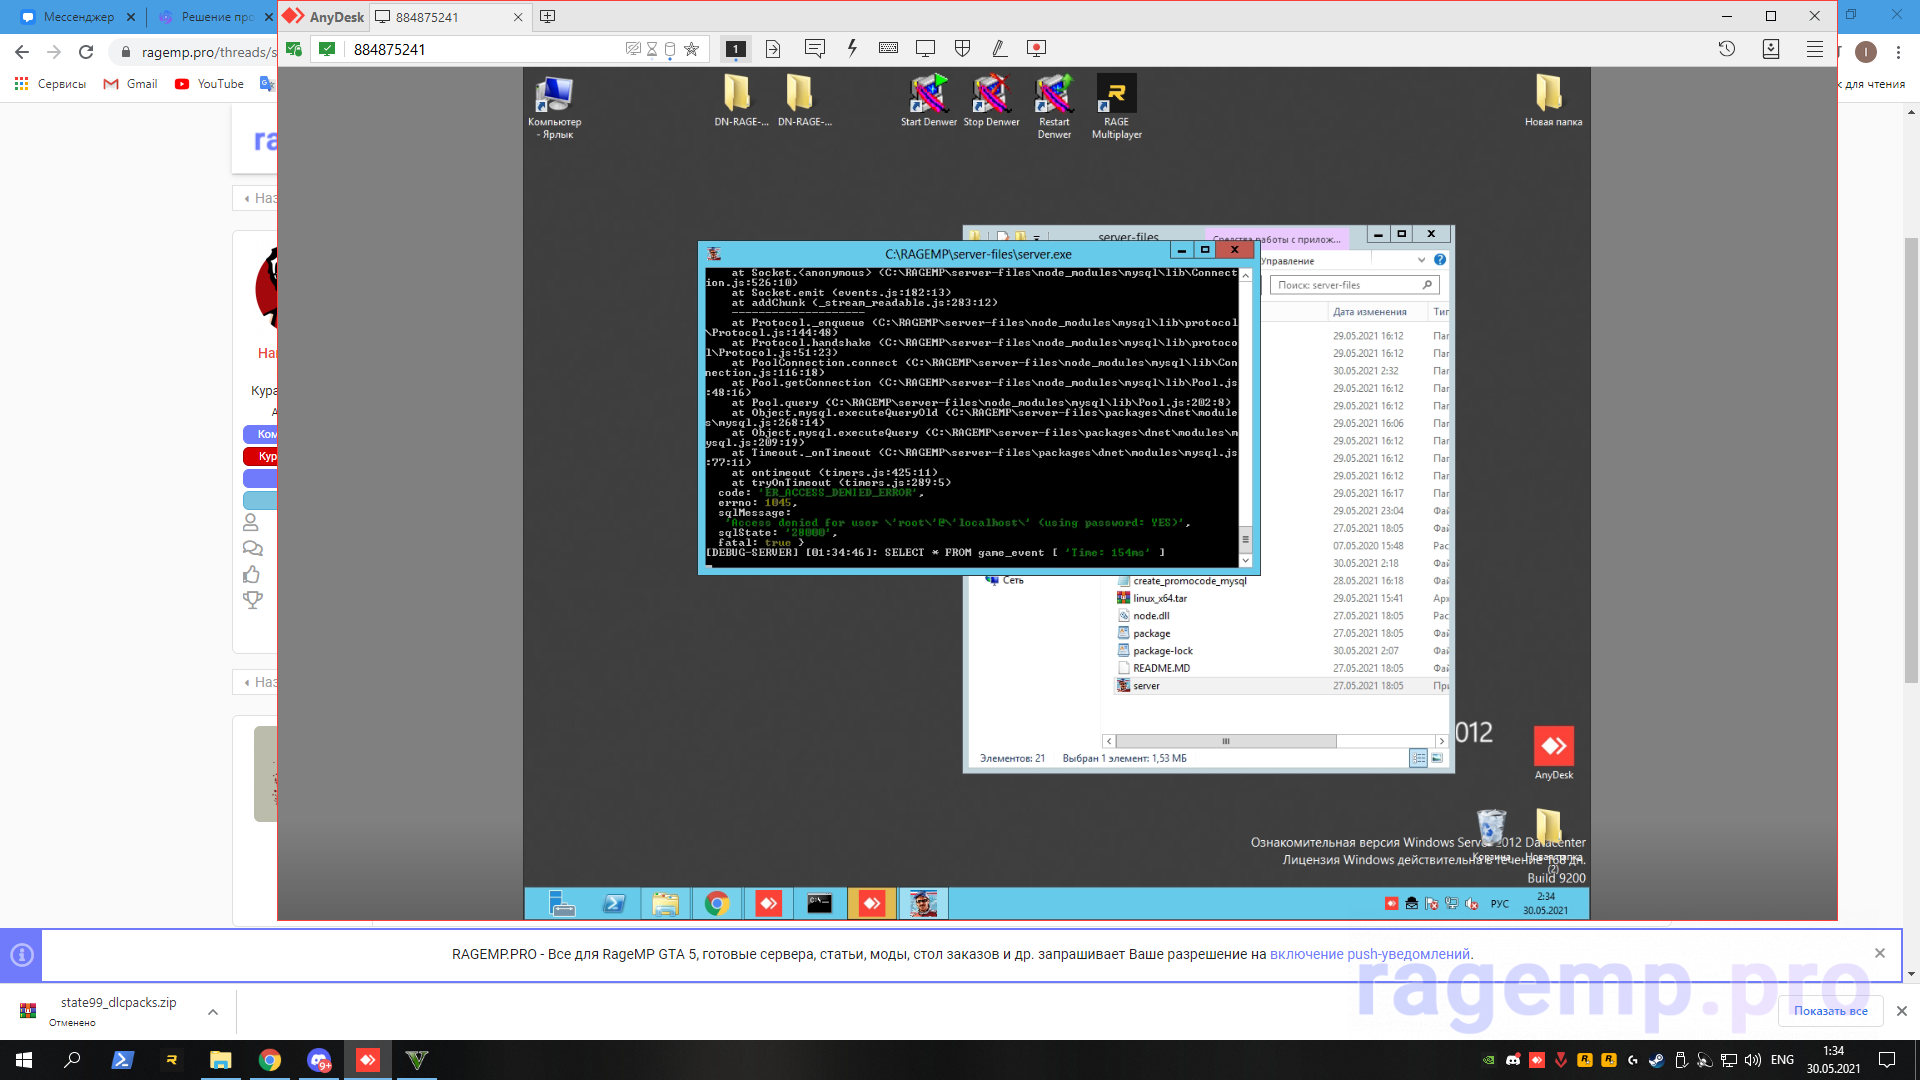1920x1080 pixels.
Task: Sort by Дата изменения column header
Action: (1369, 312)
